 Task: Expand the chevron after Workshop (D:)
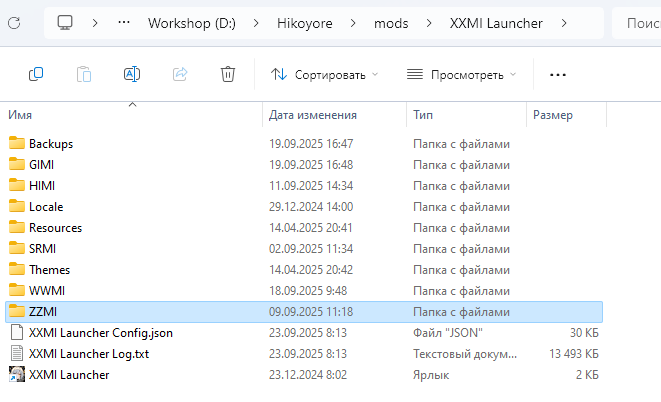click(256, 23)
